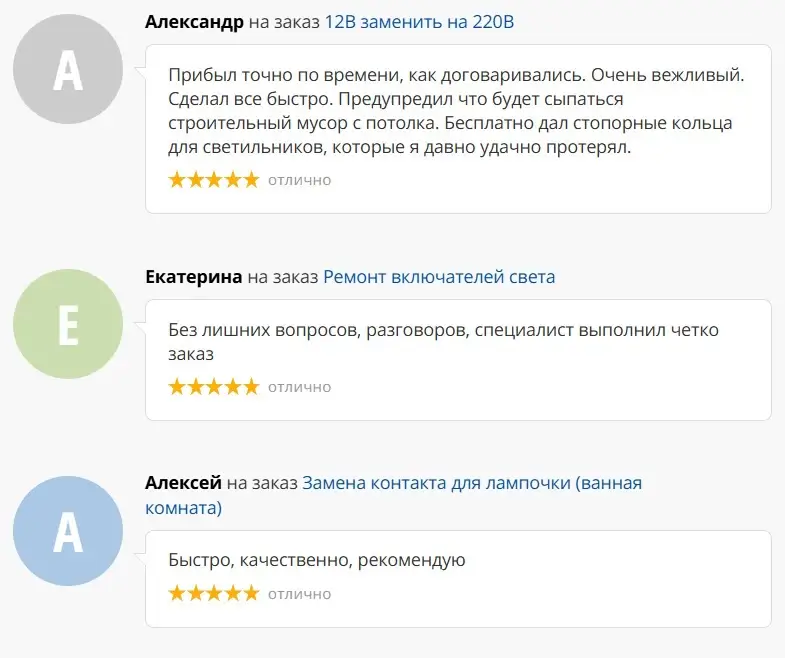Open the order link "12В заменить на 220В"
This screenshot has width=785, height=658.
pyautogui.click(x=419, y=22)
